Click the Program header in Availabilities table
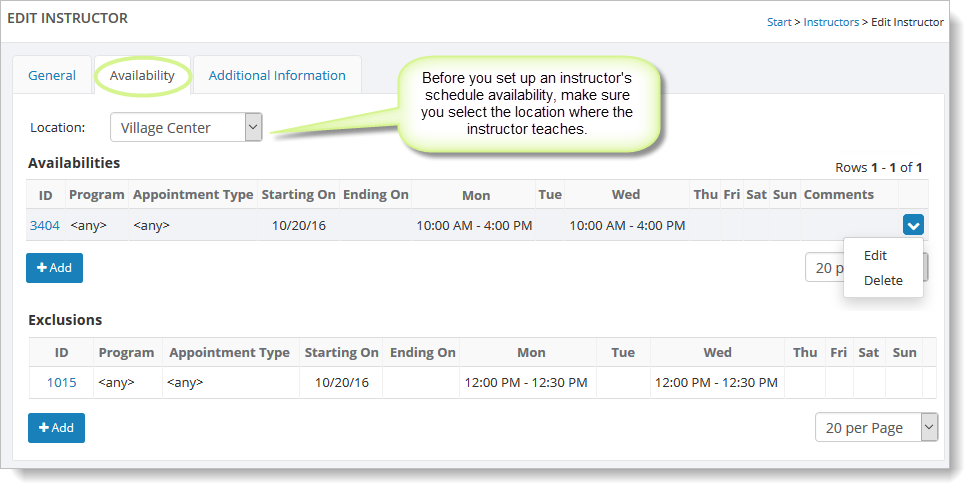Viewport: 975px width, 494px height. pos(97,194)
